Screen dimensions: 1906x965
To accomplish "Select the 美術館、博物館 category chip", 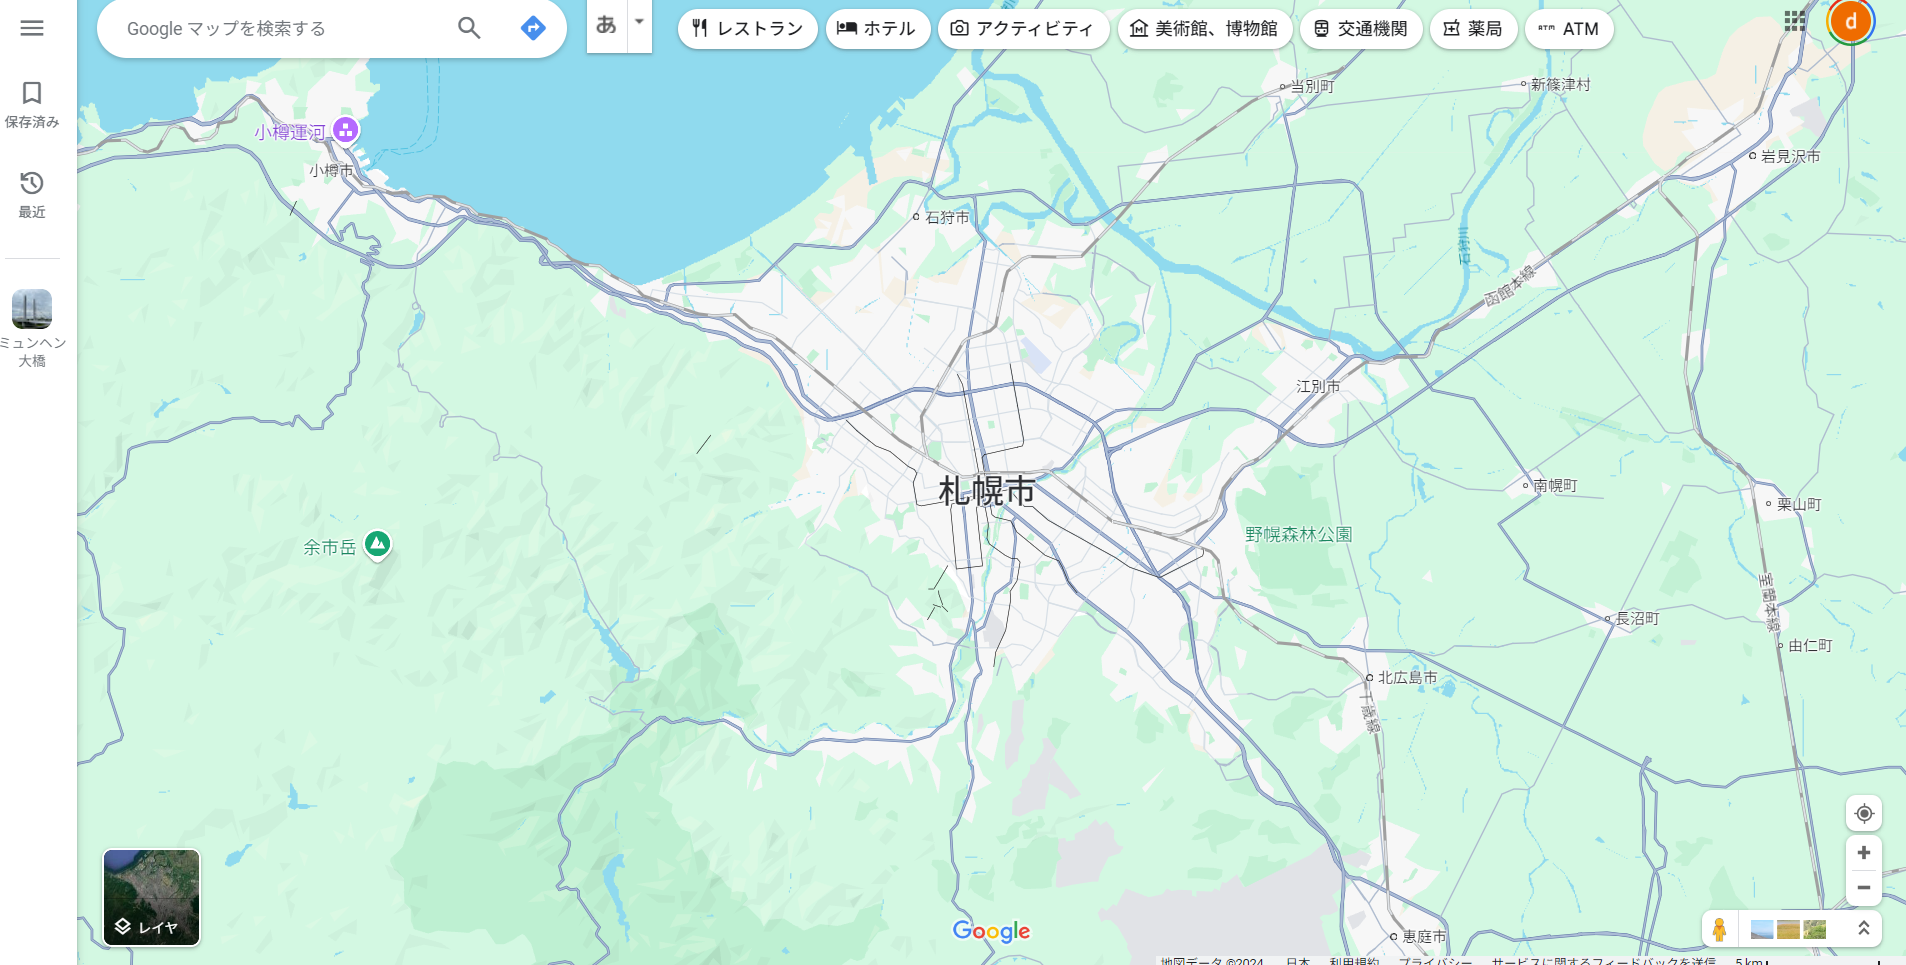I will (1204, 29).
